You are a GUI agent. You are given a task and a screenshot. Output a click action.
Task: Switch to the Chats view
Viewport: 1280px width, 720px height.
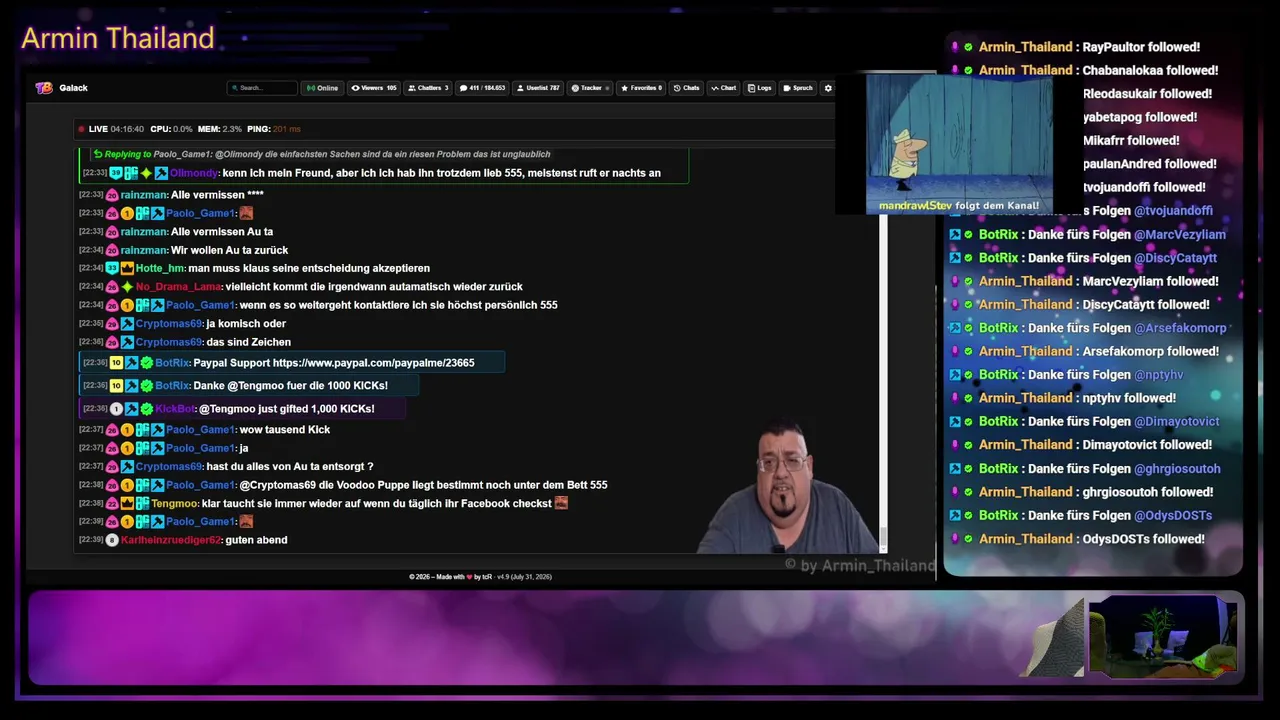point(686,88)
